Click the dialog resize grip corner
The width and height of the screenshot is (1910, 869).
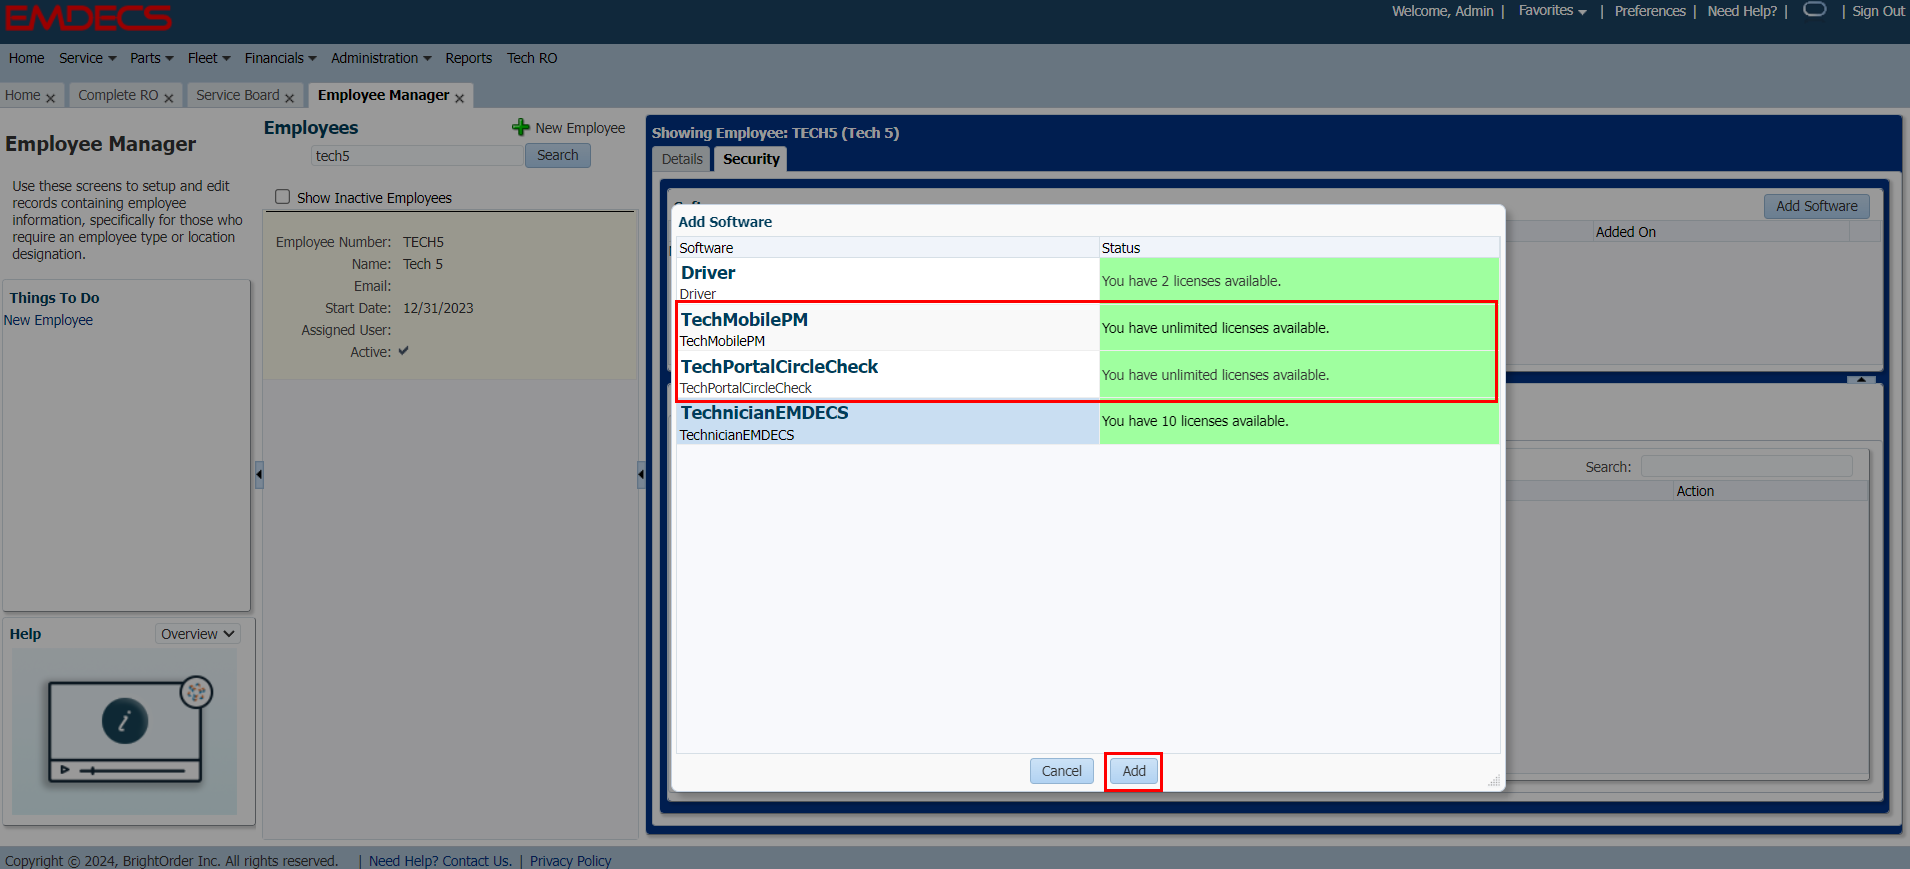pyautogui.click(x=1494, y=781)
